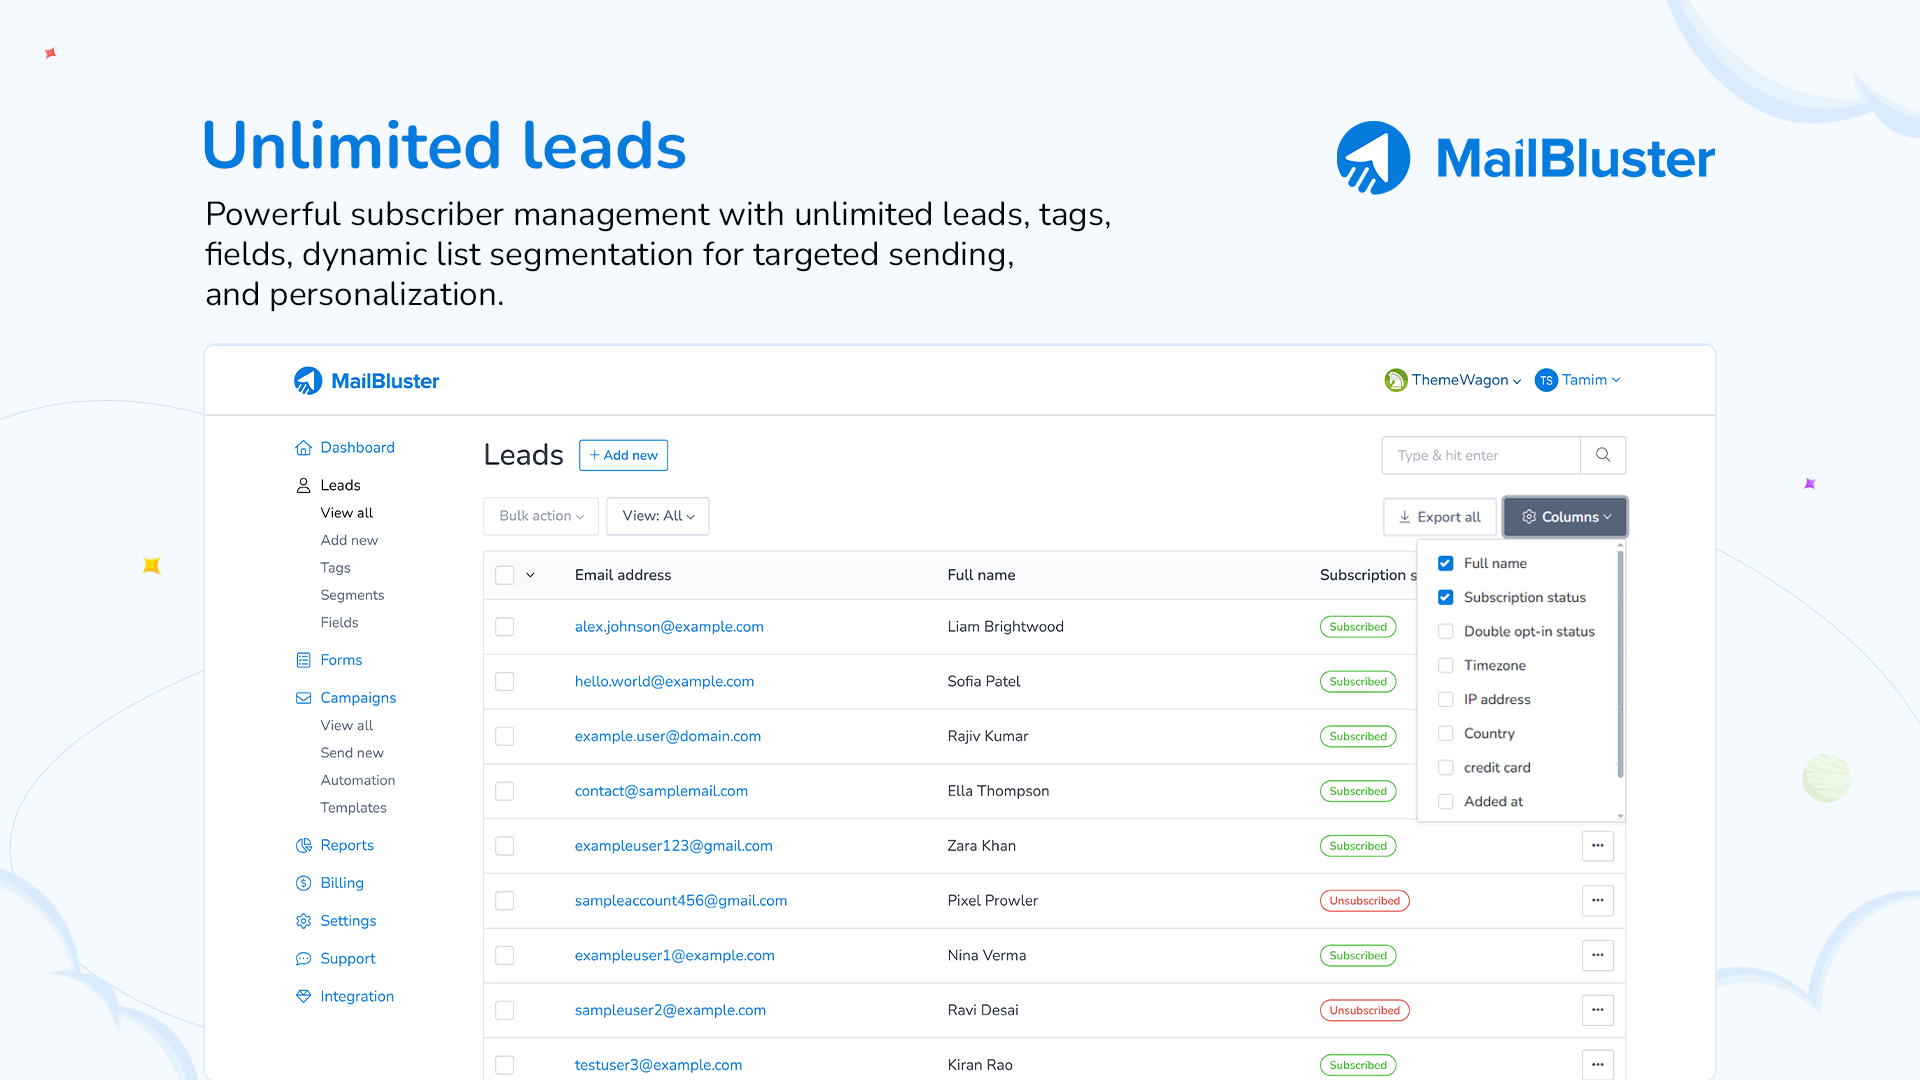Enable the Double opt-in status column
The height and width of the screenshot is (1080, 1920).
[x=1445, y=631]
